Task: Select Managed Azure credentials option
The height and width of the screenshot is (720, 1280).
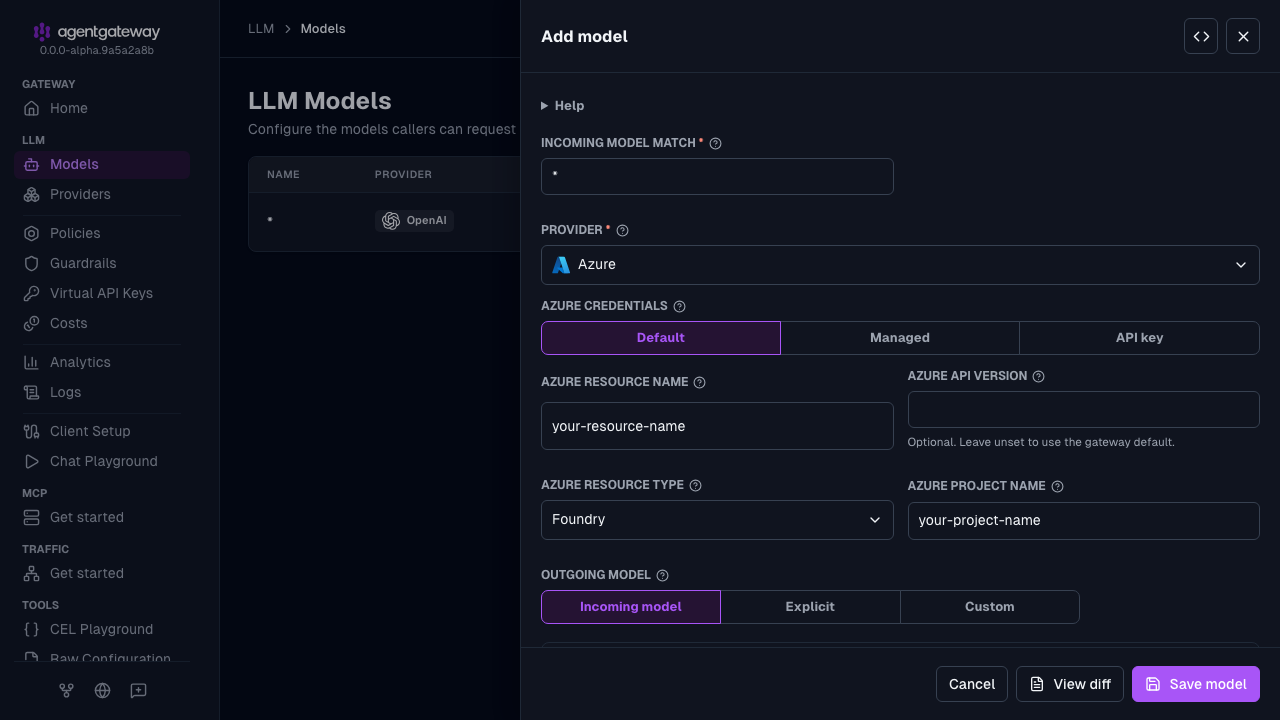Action: (x=900, y=338)
